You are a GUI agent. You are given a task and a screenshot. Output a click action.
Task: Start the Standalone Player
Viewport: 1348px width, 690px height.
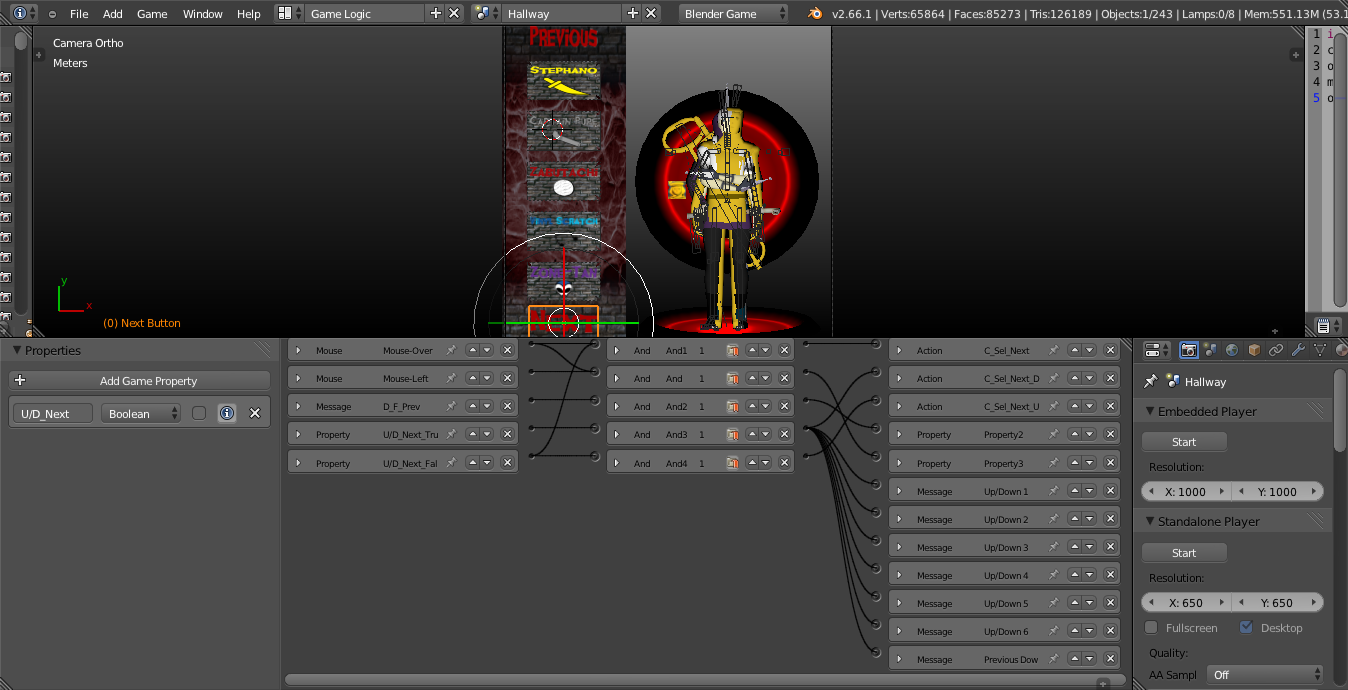(x=1184, y=552)
